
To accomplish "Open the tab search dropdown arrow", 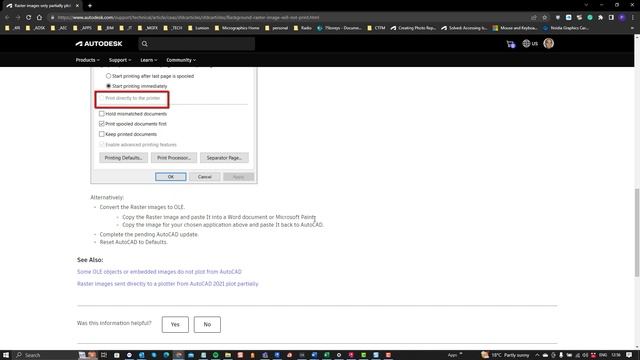I will (x=586, y=5).
